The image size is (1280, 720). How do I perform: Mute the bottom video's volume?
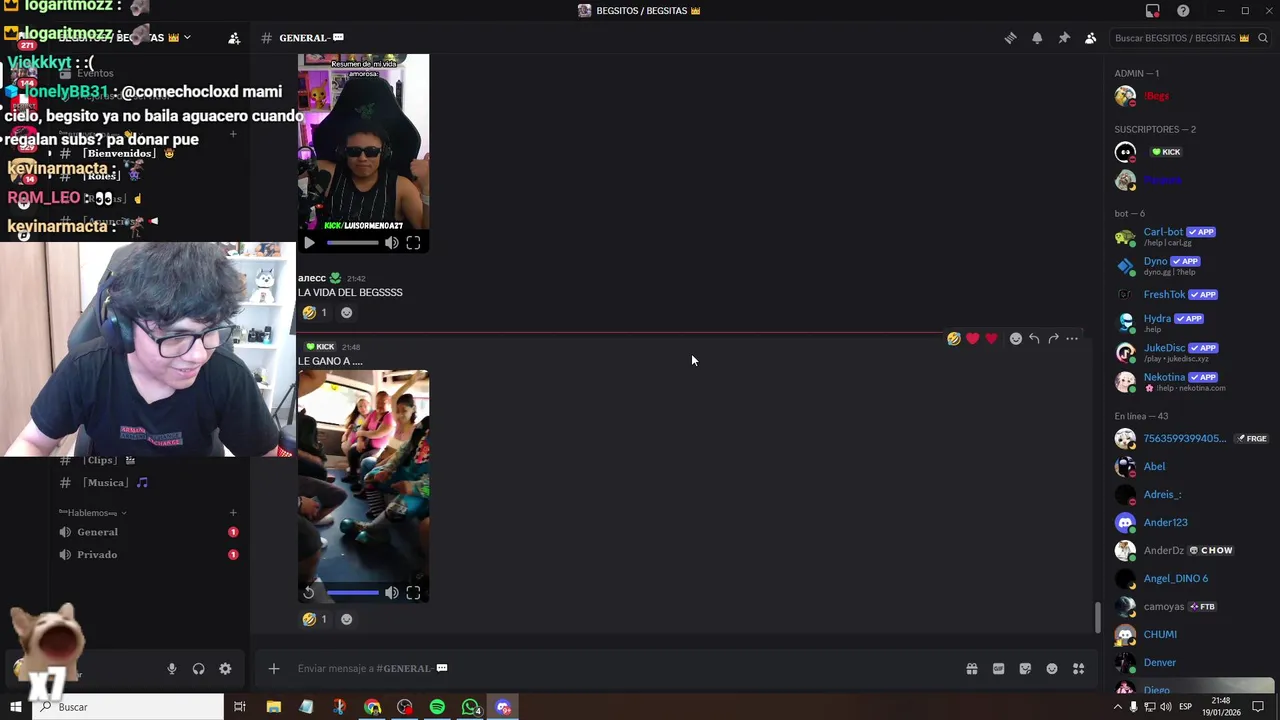point(392,593)
